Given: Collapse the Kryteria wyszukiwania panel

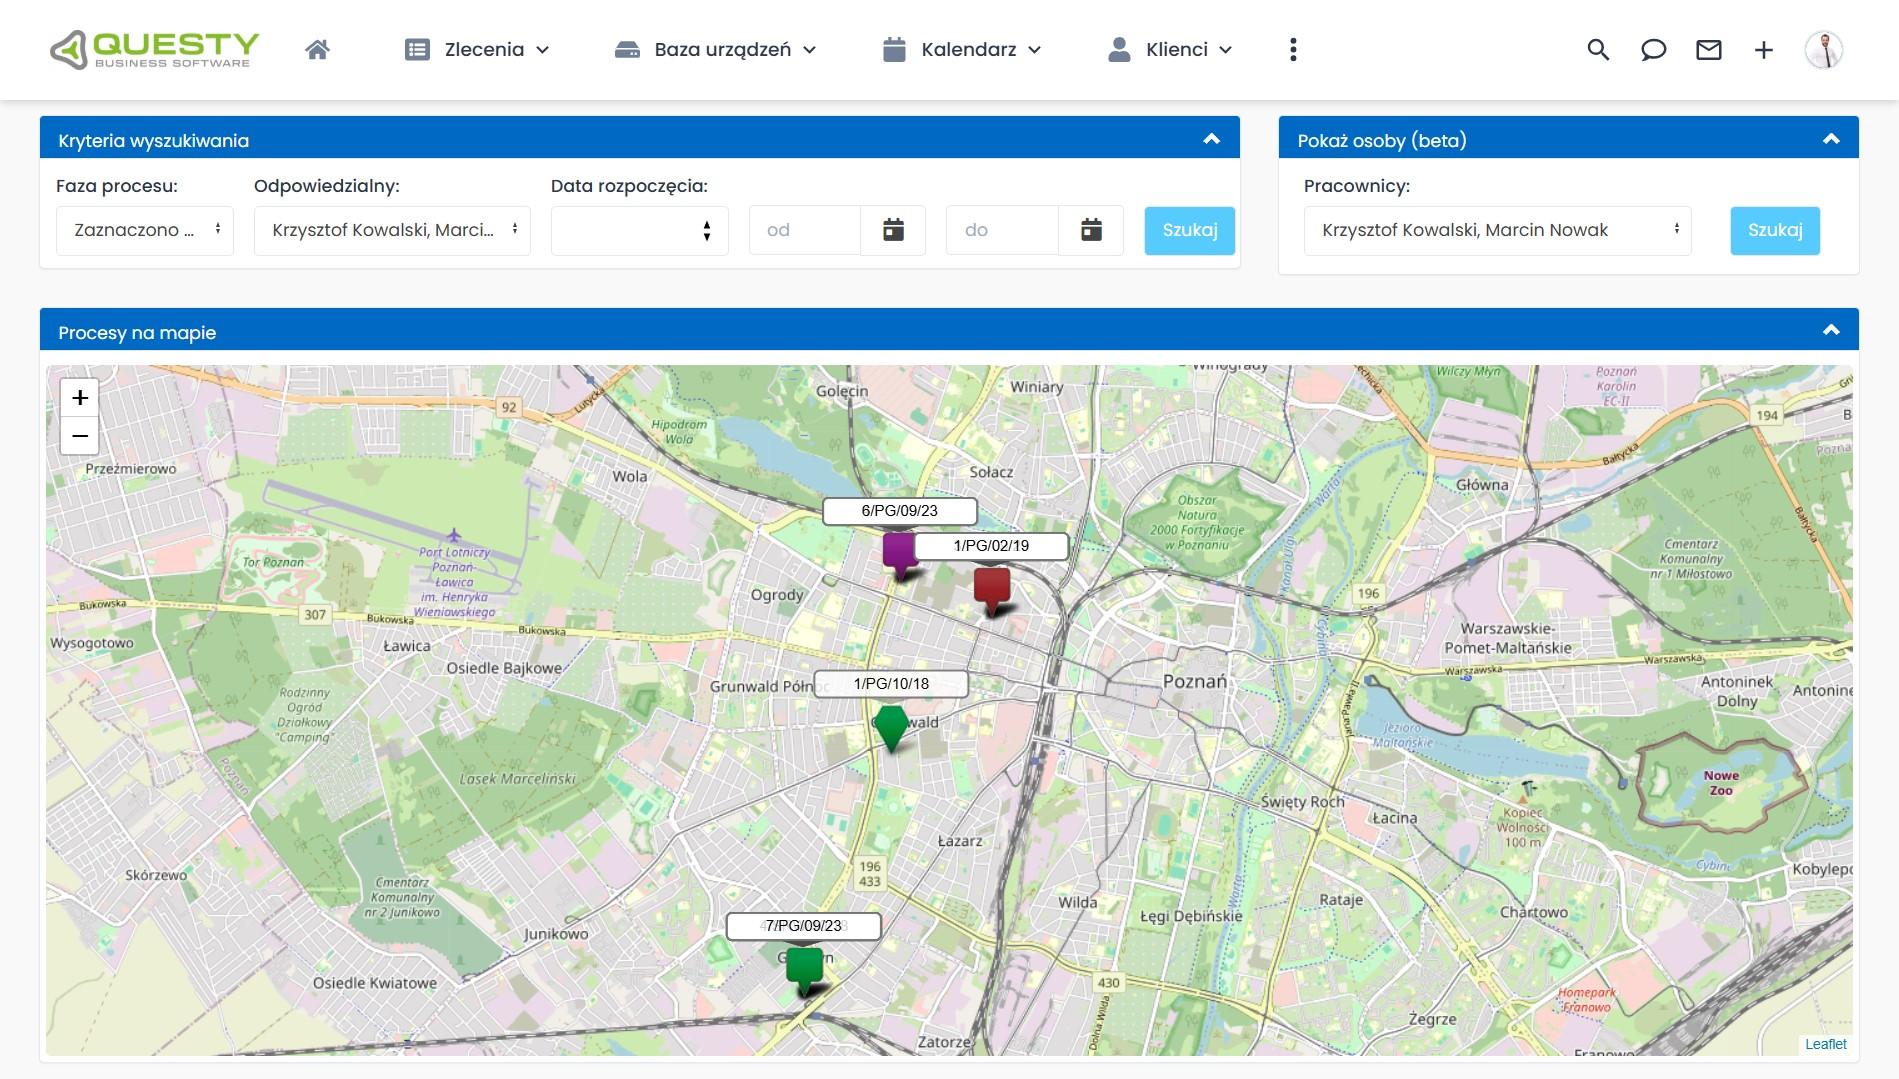Looking at the screenshot, I should [x=1211, y=139].
